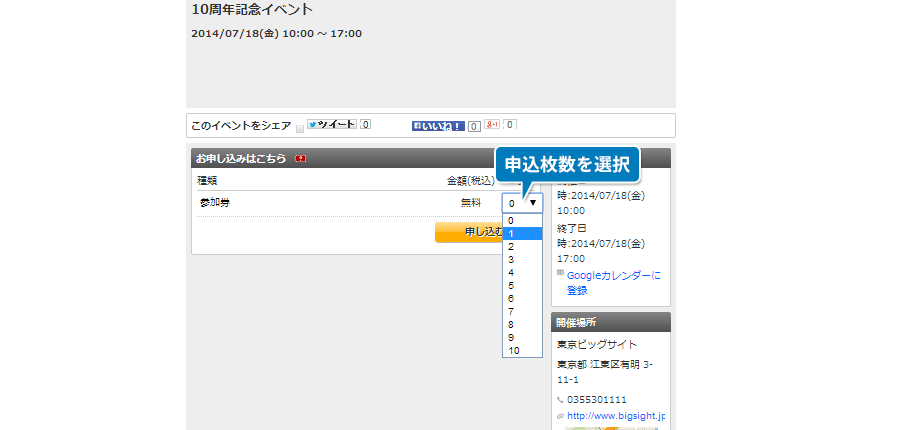Open the ticket quantity dropdown showing 0

coord(522,203)
